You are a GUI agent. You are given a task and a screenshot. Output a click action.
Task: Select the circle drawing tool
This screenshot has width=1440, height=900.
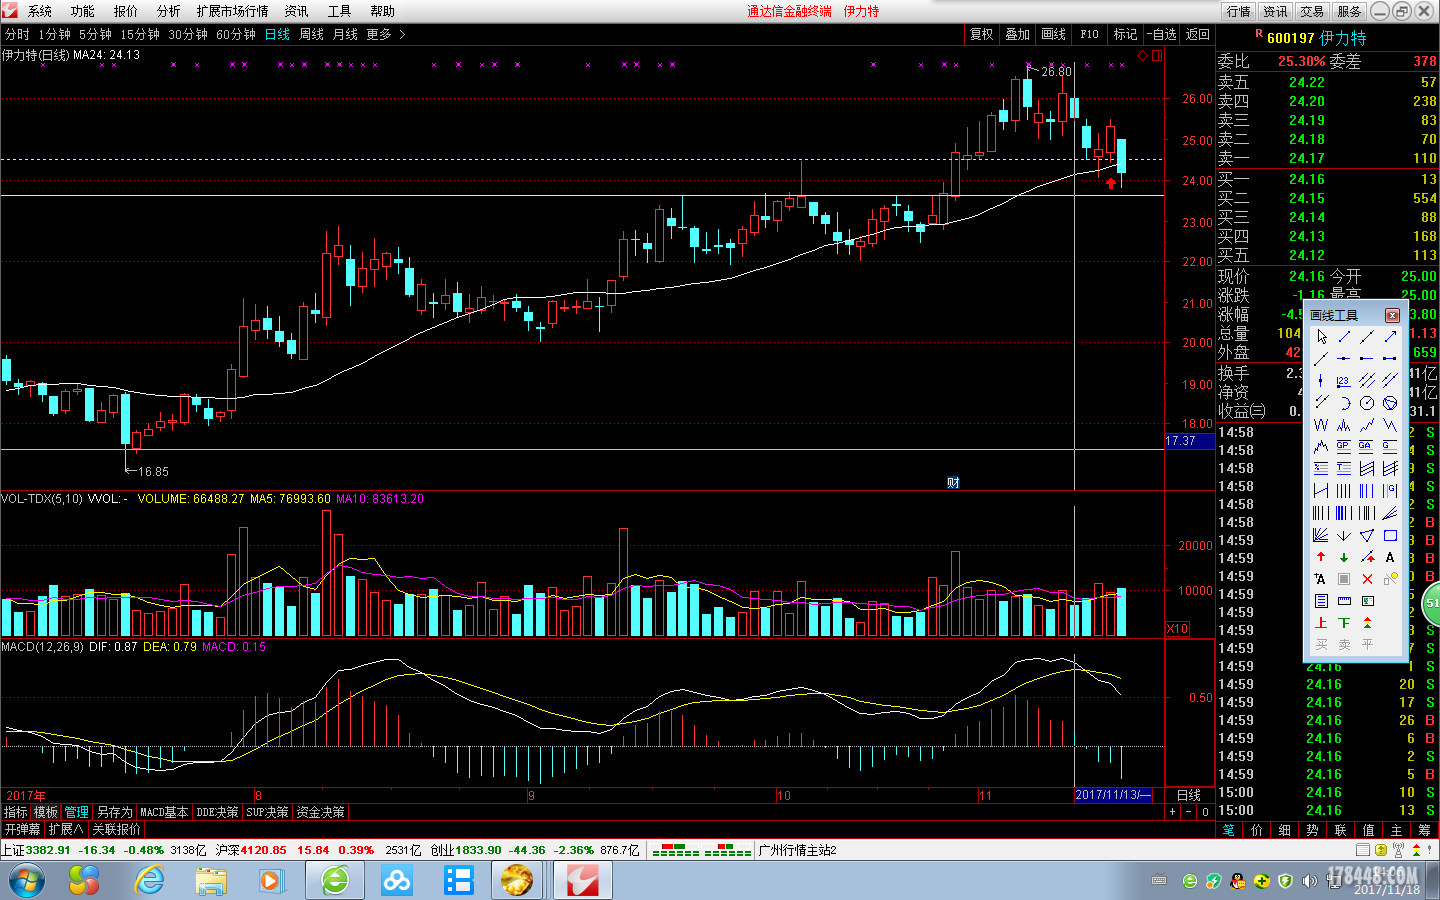pyautogui.click(x=1367, y=403)
